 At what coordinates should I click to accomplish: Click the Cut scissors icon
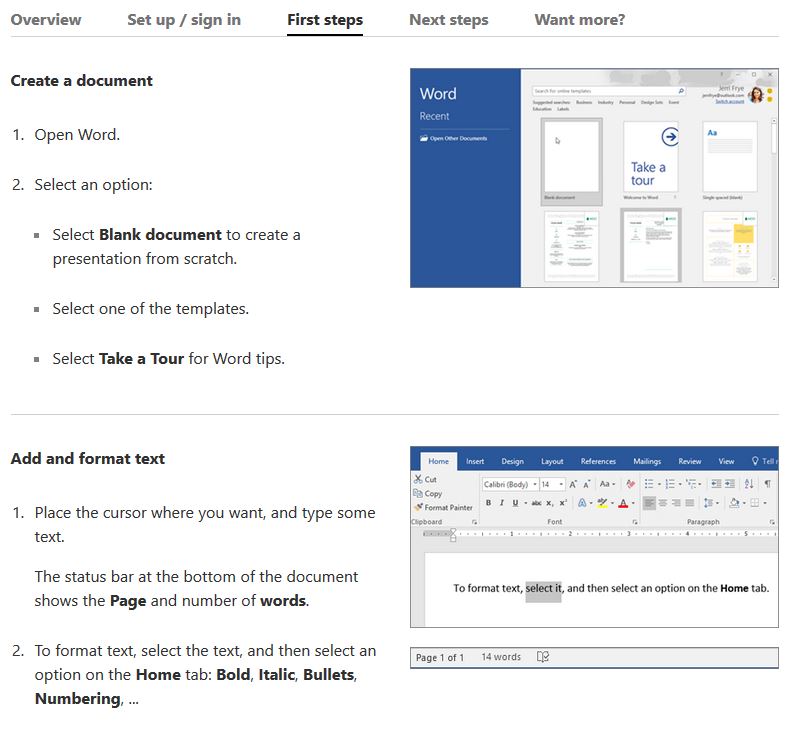[418, 479]
